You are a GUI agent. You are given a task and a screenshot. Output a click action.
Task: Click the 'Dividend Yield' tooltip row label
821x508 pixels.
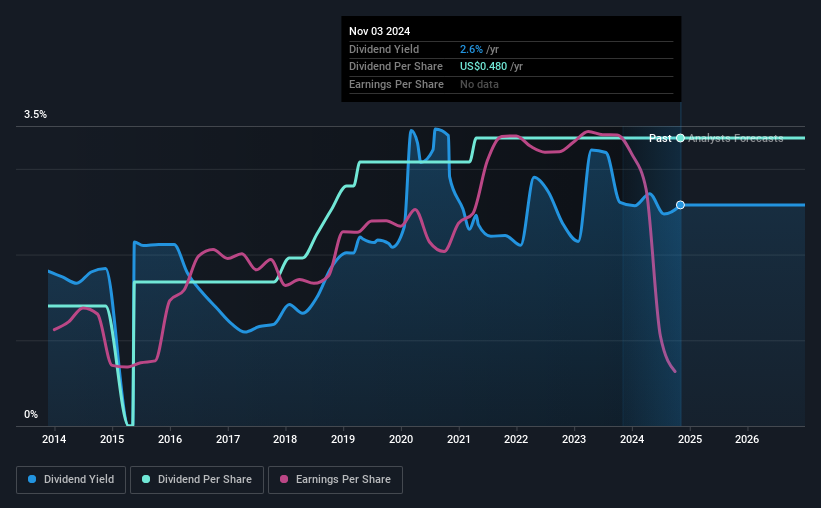point(384,49)
